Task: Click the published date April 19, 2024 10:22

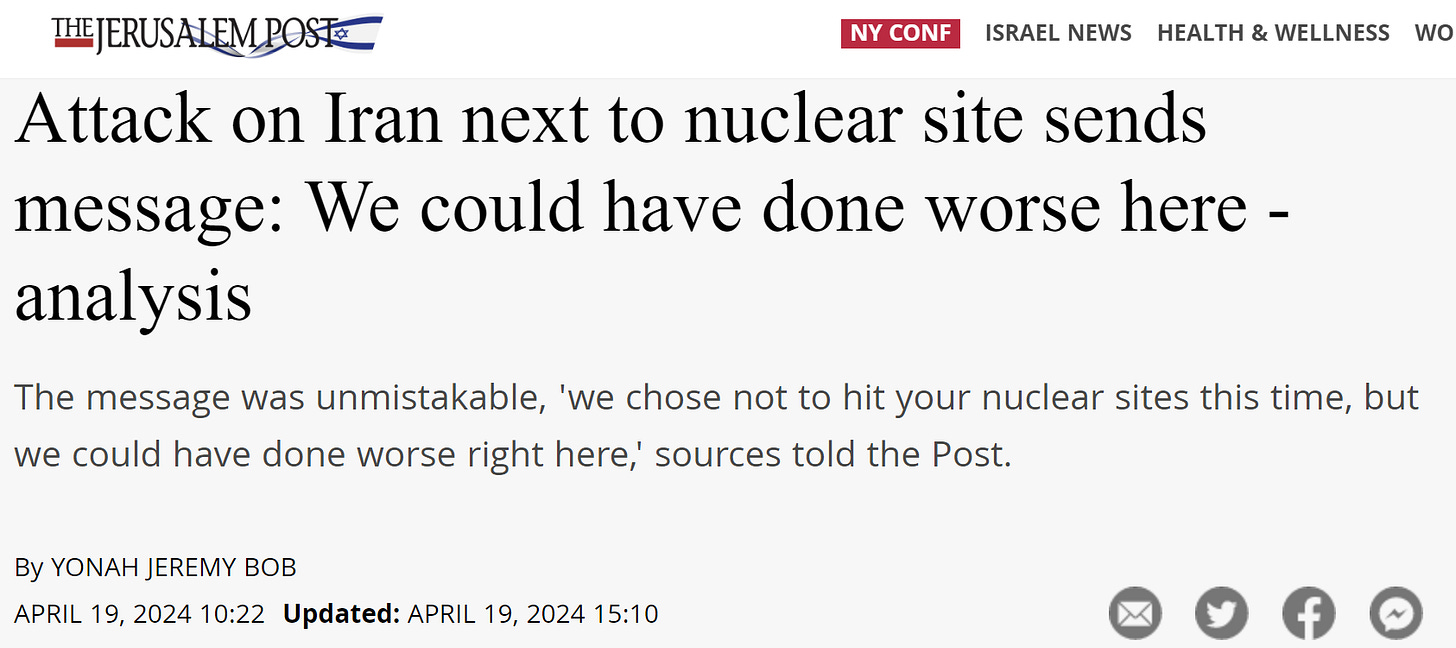Action: (x=140, y=613)
